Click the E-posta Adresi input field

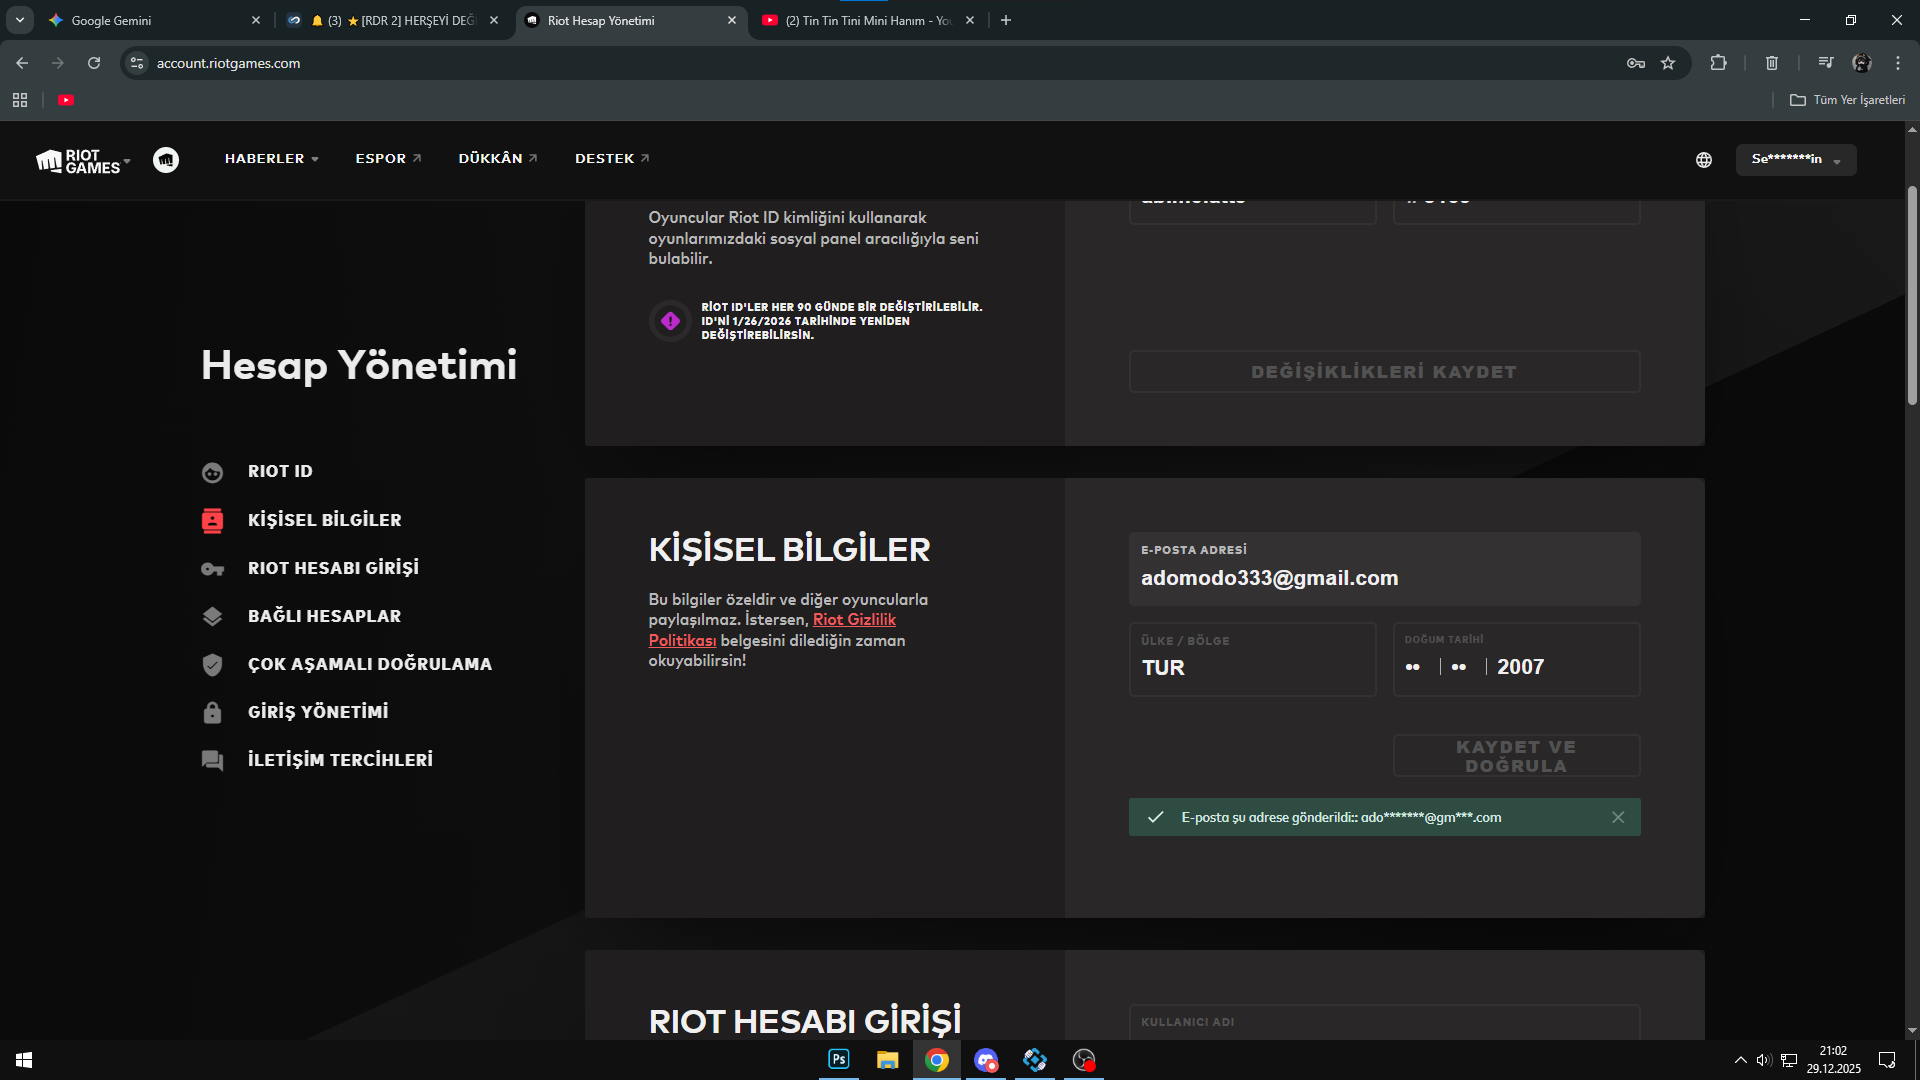tap(1384, 569)
